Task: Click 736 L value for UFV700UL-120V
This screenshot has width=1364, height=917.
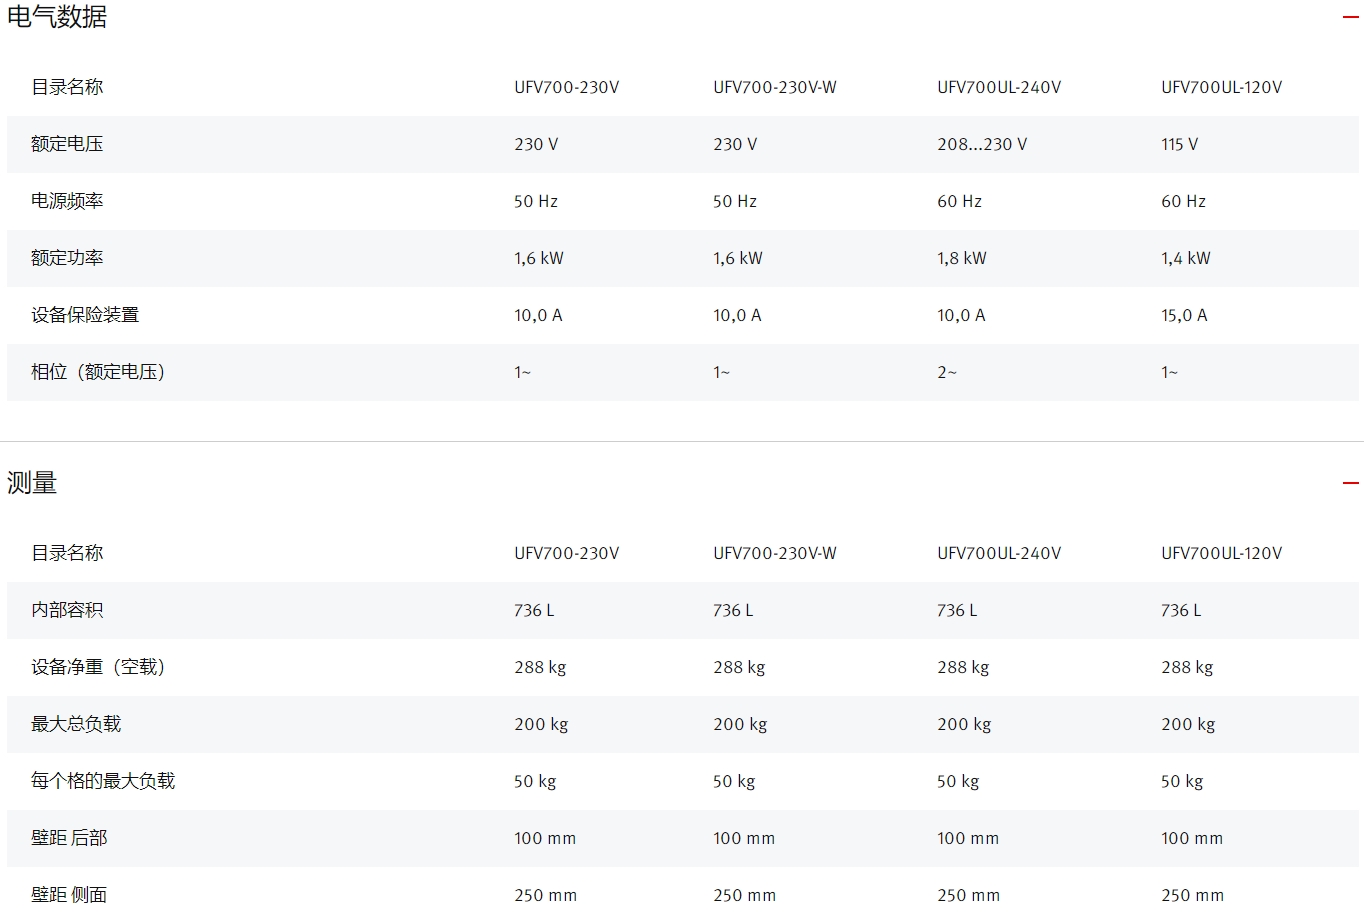Action: [x=1181, y=610]
